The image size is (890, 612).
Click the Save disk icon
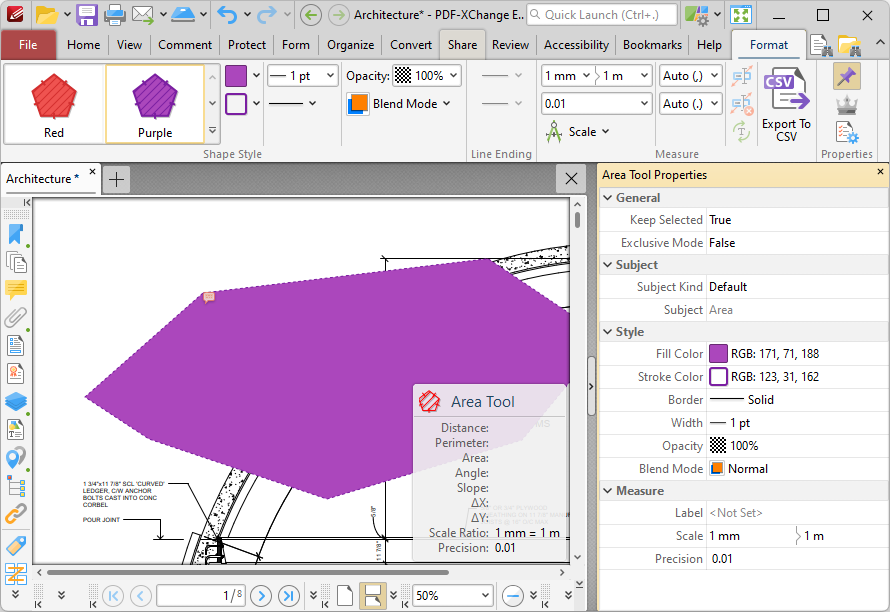tap(87, 15)
